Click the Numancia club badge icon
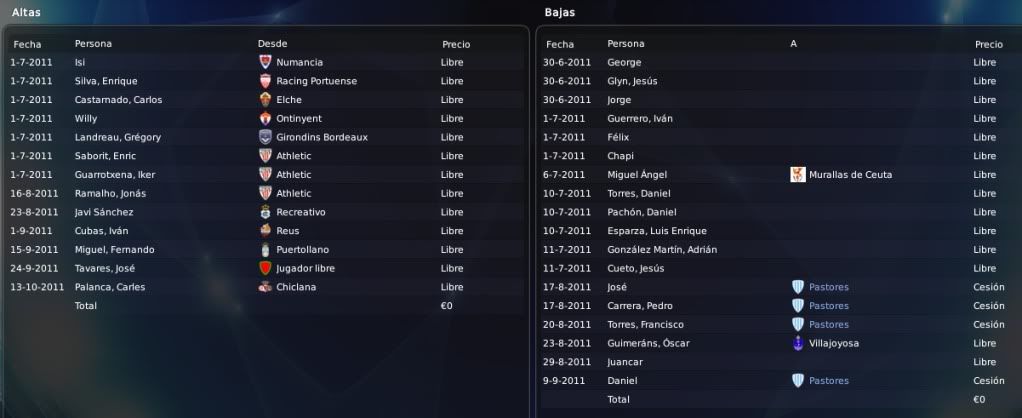This screenshot has width=1022, height=418. (265, 62)
